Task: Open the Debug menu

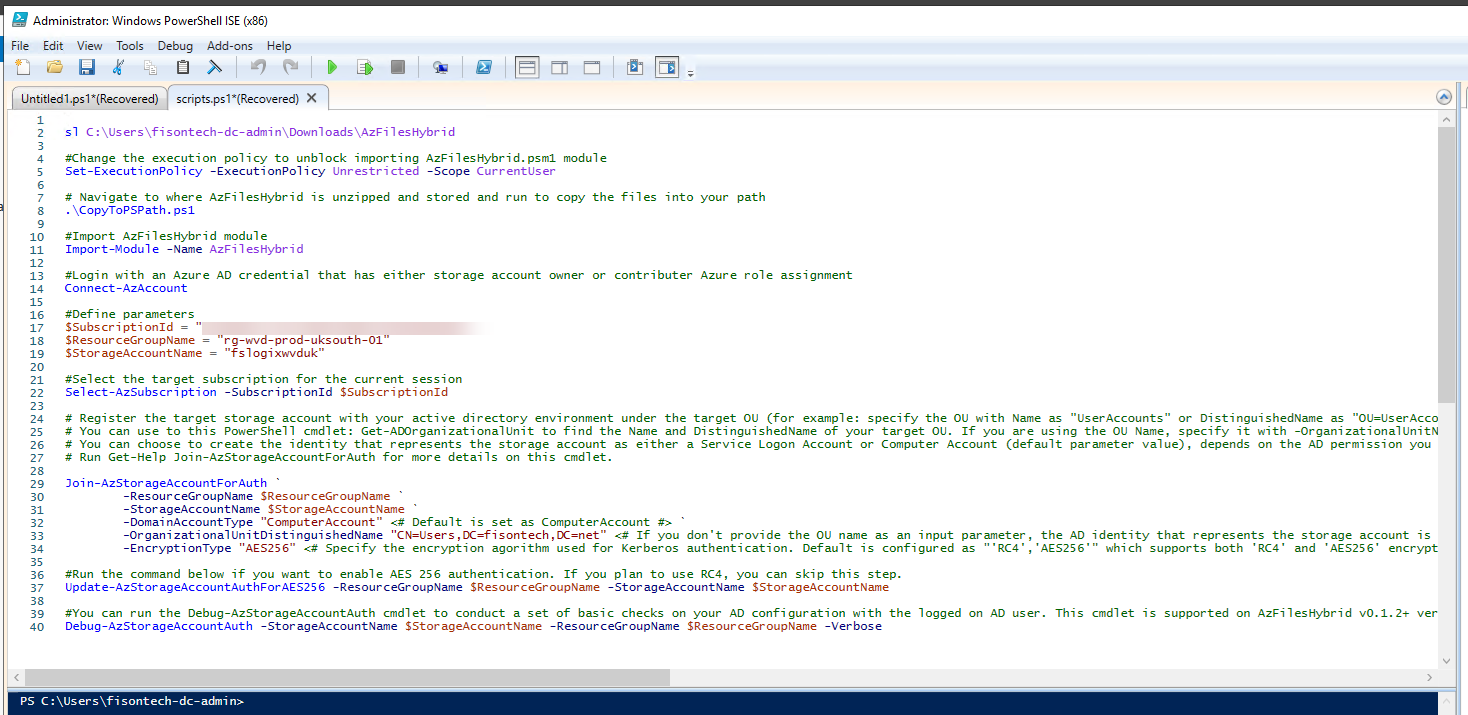Action: 175,46
